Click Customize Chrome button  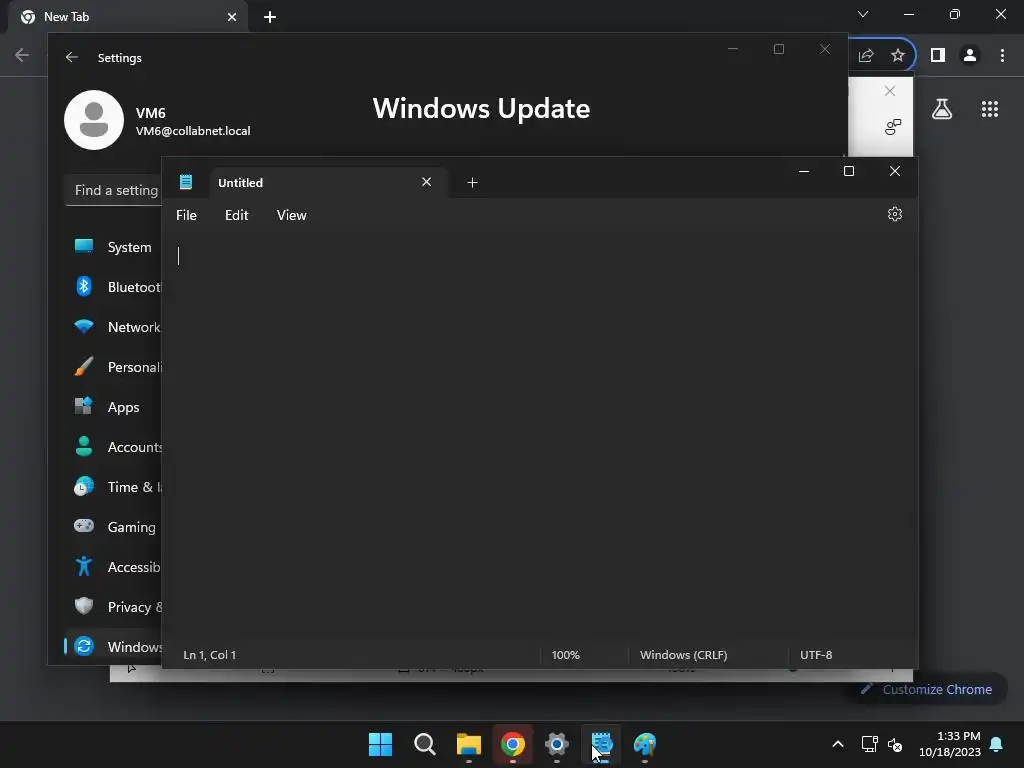(926, 690)
